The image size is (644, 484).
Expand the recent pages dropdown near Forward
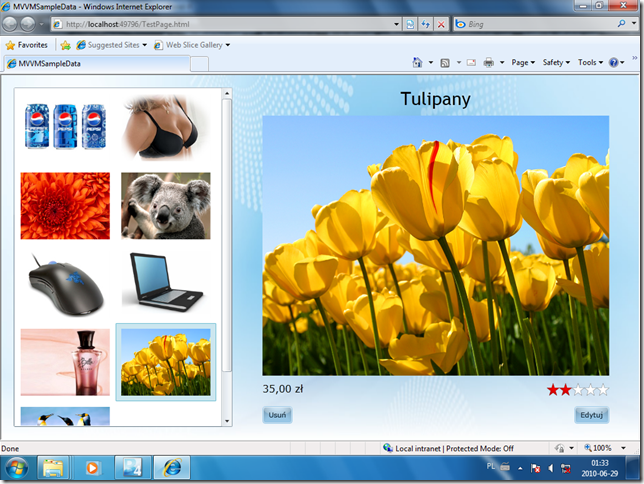point(41,24)
